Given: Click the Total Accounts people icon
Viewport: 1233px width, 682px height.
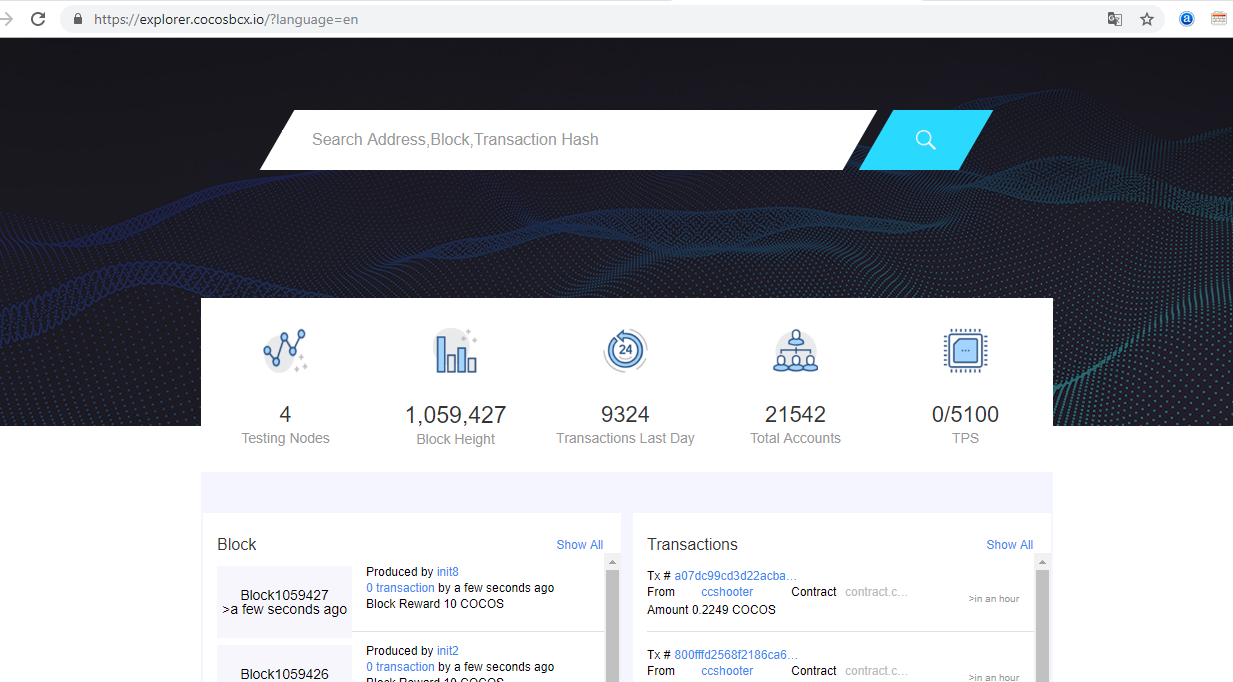Looking at the screenshot, I should [x=795, y=351].
